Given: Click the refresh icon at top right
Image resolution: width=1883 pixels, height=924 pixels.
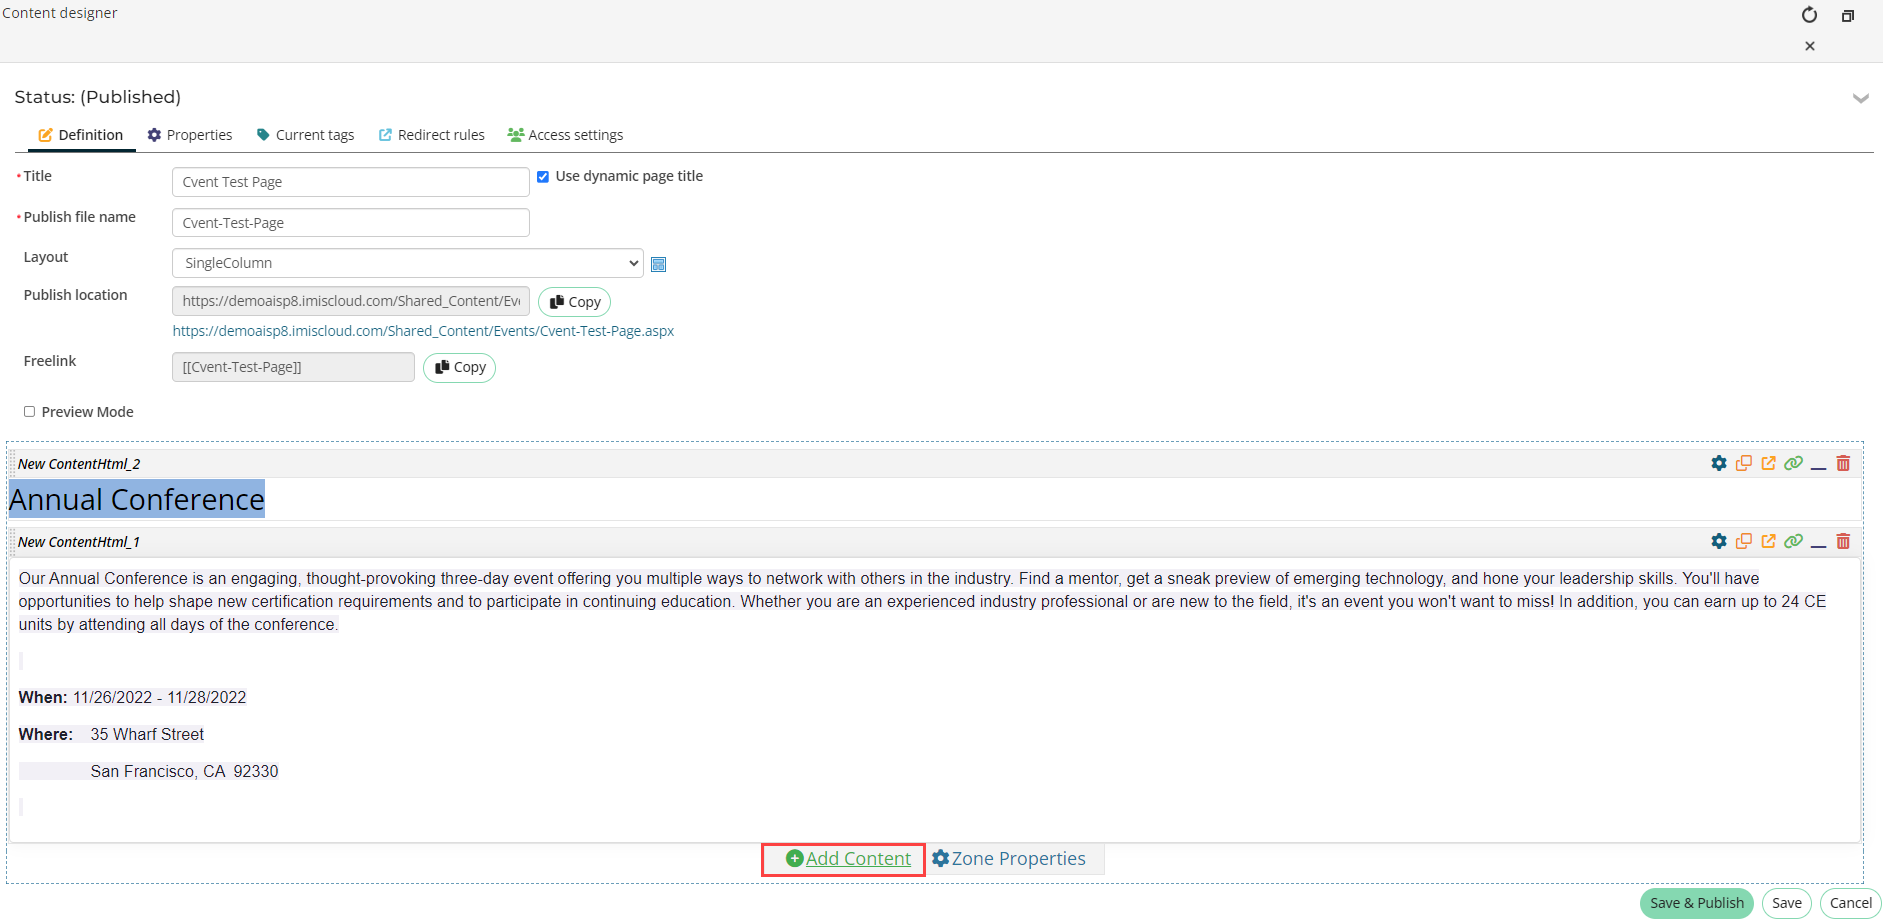Looking at the screenshot, I should (1809, 15).
